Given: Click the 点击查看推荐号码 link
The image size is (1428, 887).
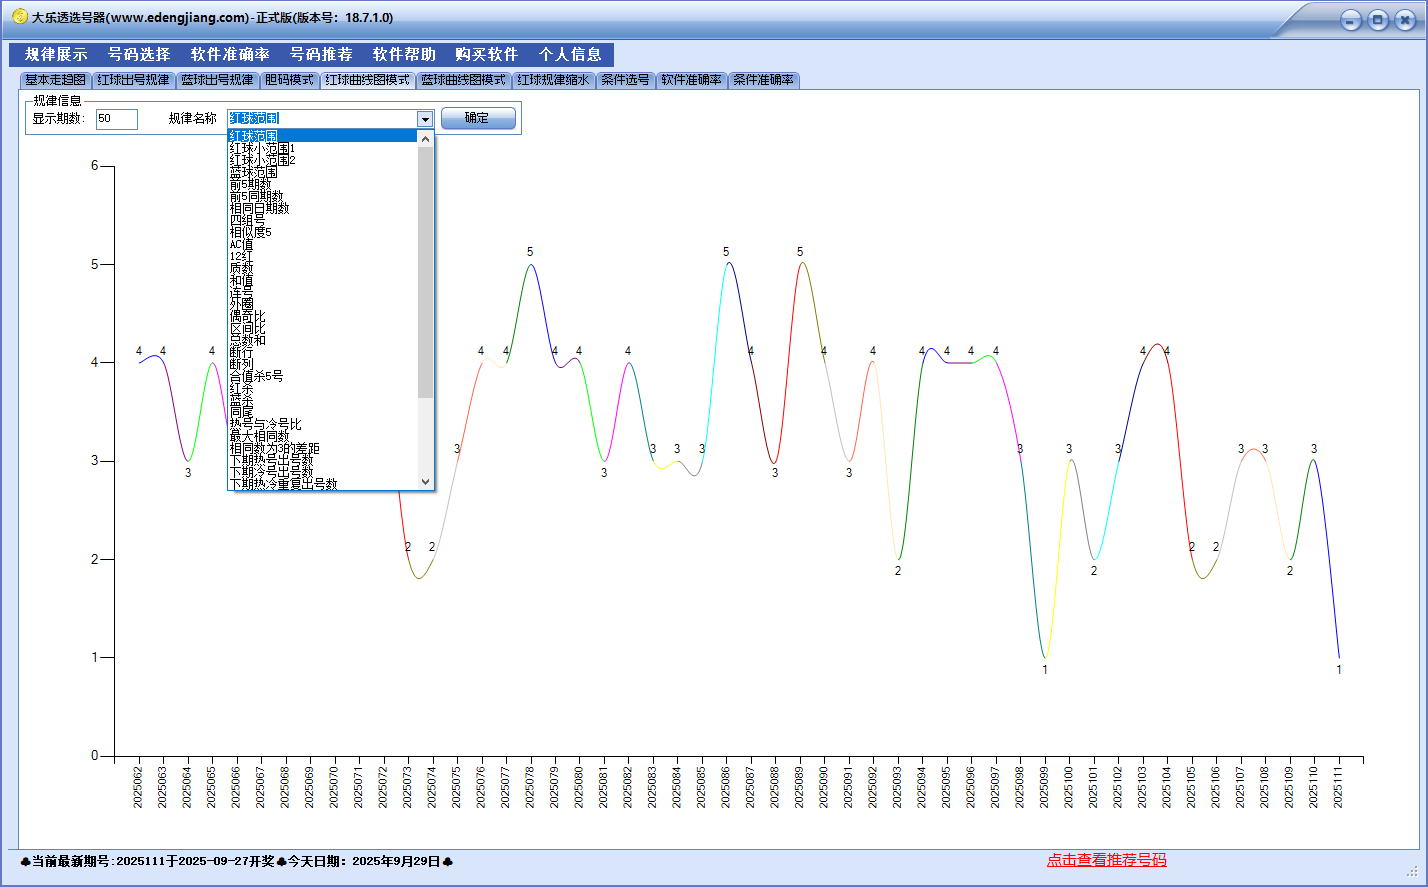Looking at the screenshot, I should pos(1106,860).
